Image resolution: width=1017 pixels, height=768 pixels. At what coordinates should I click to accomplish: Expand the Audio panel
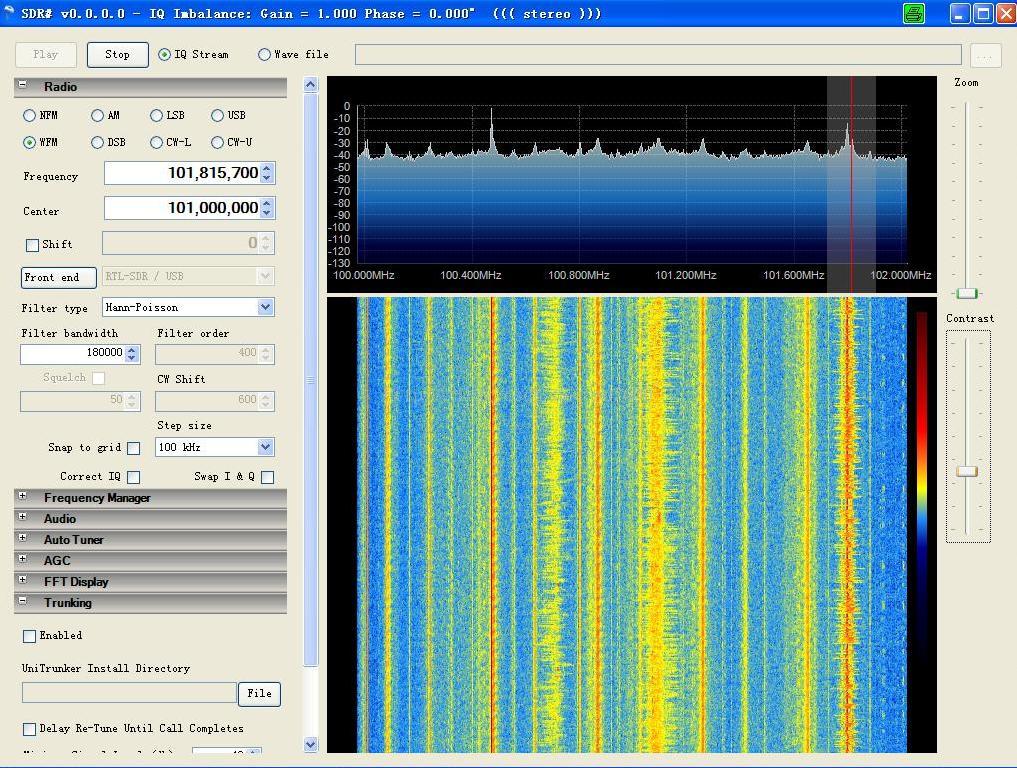[x=23, y=517]
